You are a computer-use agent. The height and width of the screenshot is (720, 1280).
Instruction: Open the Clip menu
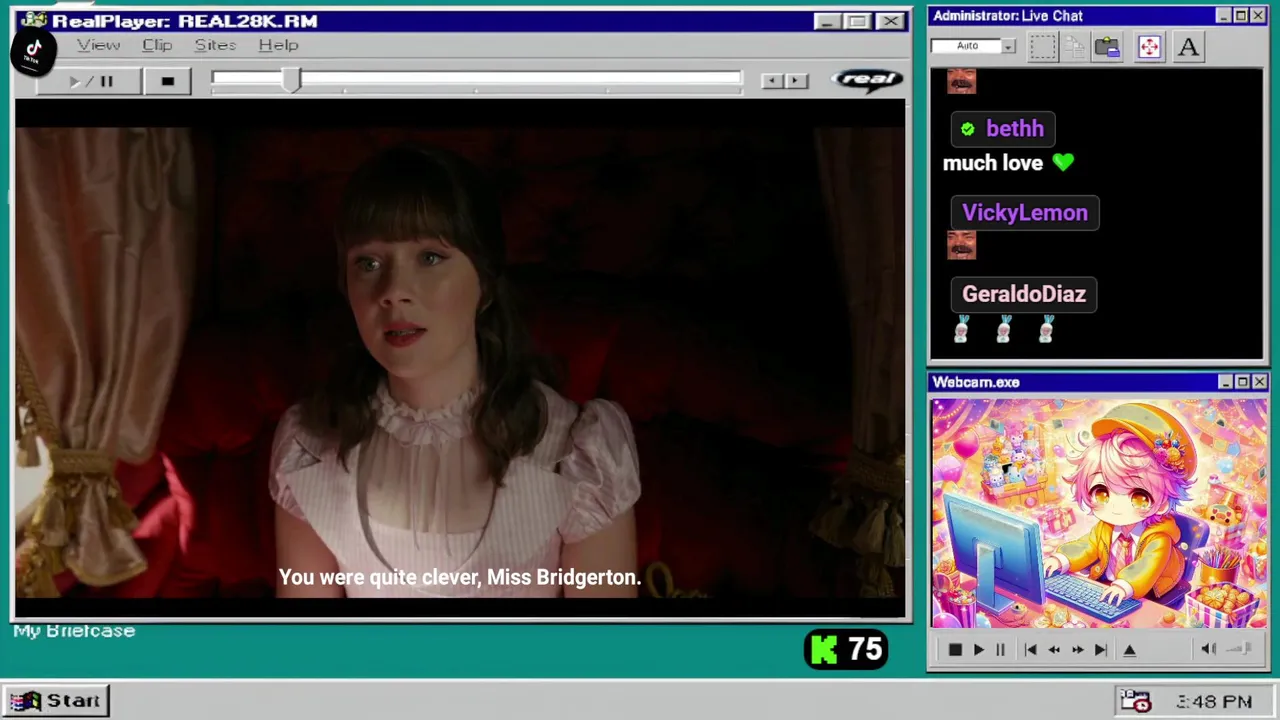tap(157, 45)
